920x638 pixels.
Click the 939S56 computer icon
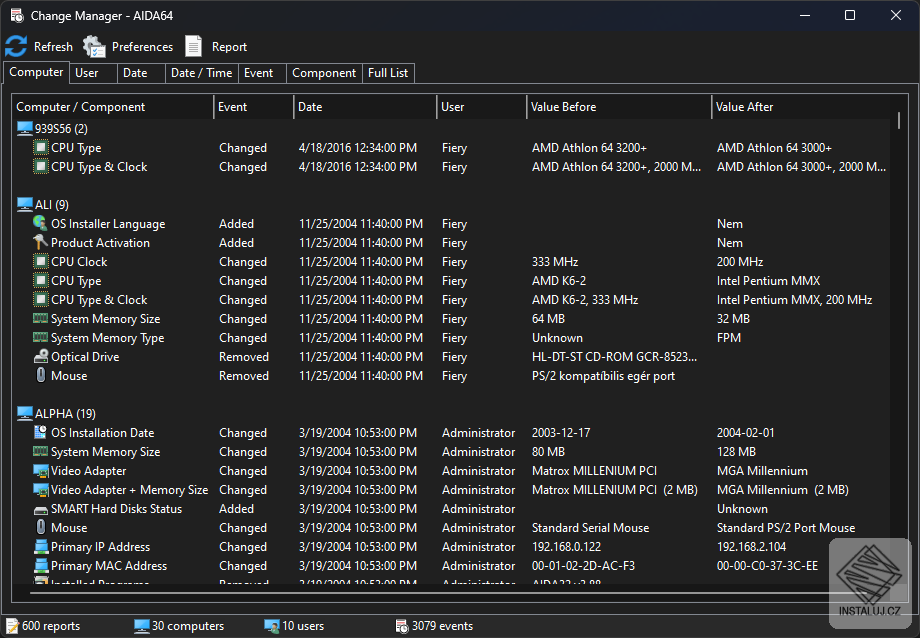[x=25, y=129]
